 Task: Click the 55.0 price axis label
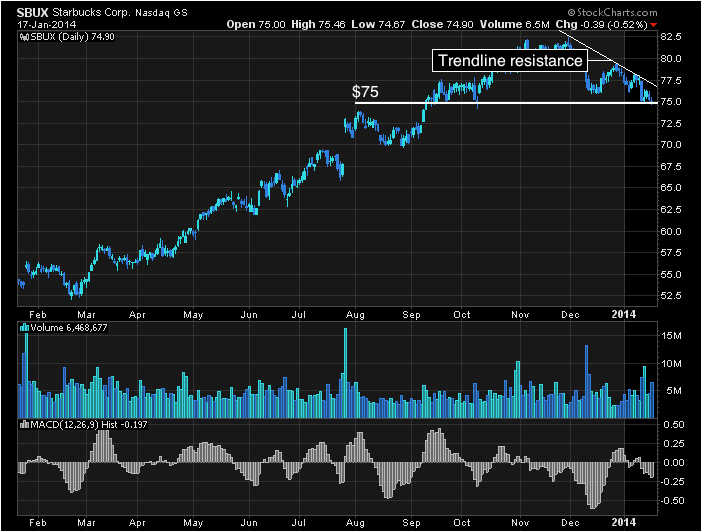tap(671, 275)
